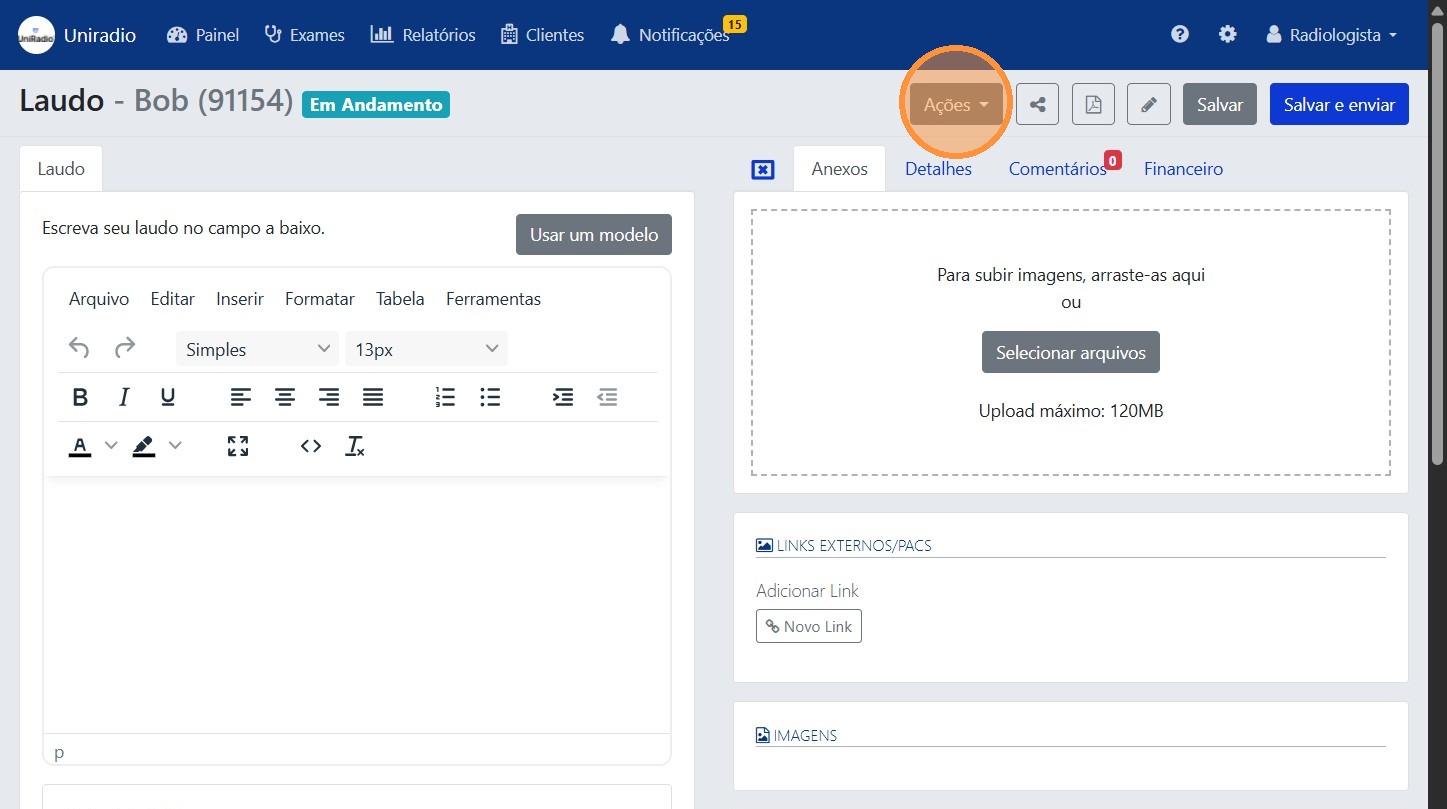
Task: Add a link with Novo Link
Action: coord(808,625)
